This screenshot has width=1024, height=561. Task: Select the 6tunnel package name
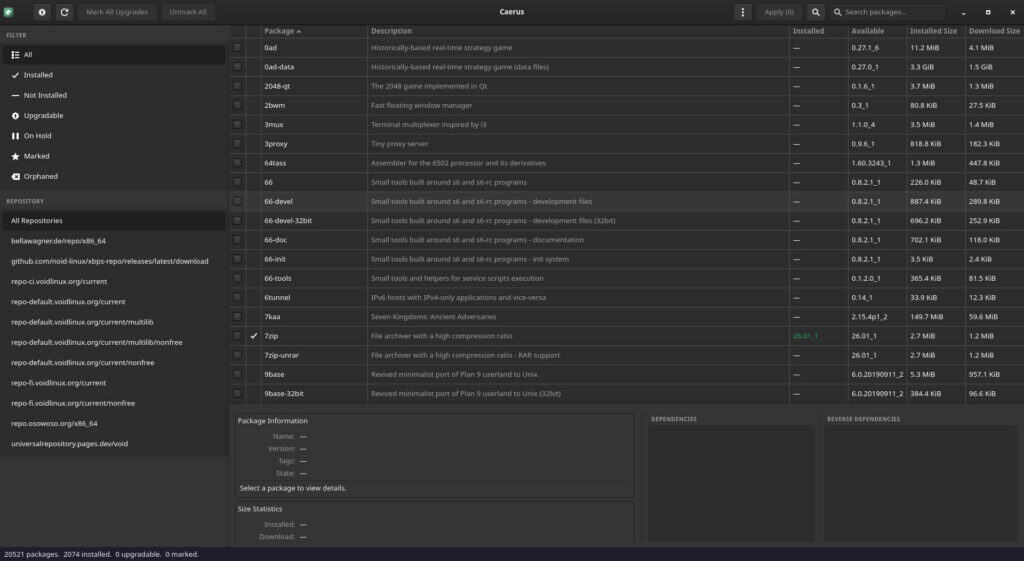pos(277,297)
